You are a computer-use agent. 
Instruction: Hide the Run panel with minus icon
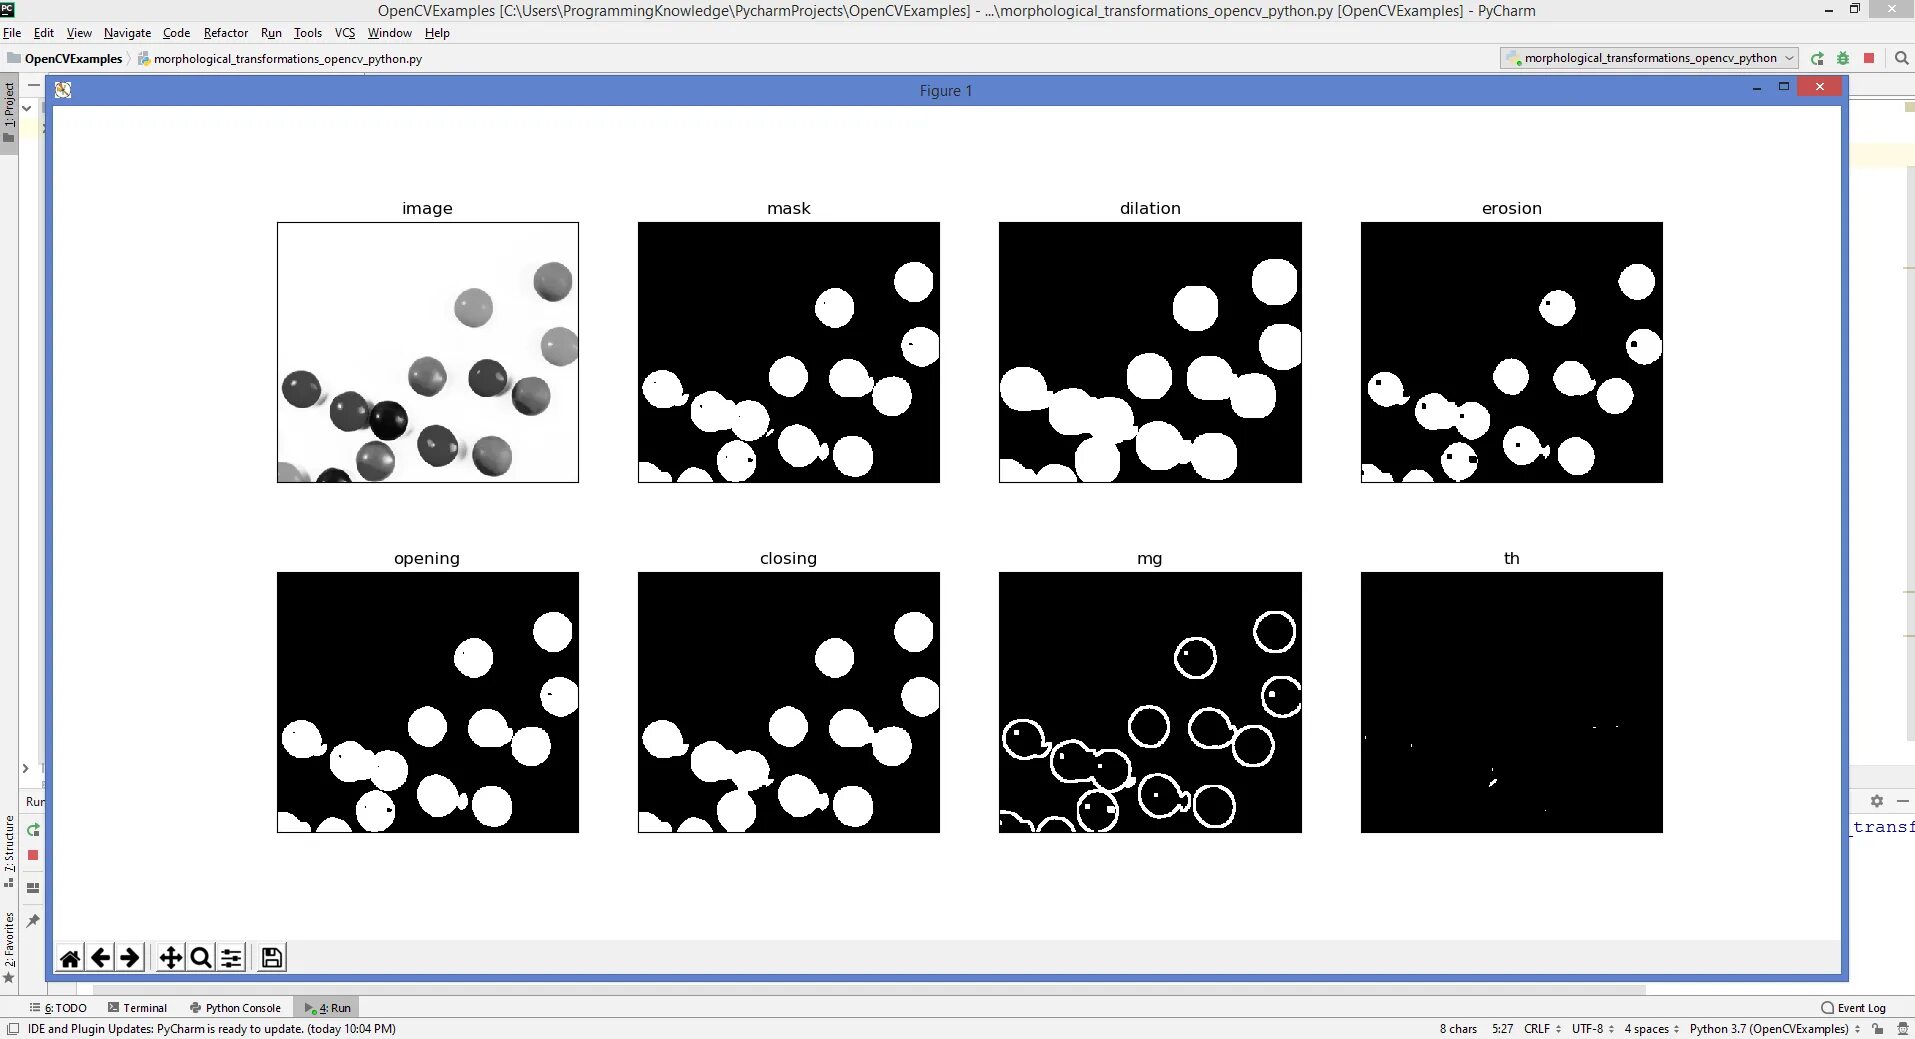(x=1903, y=801)
